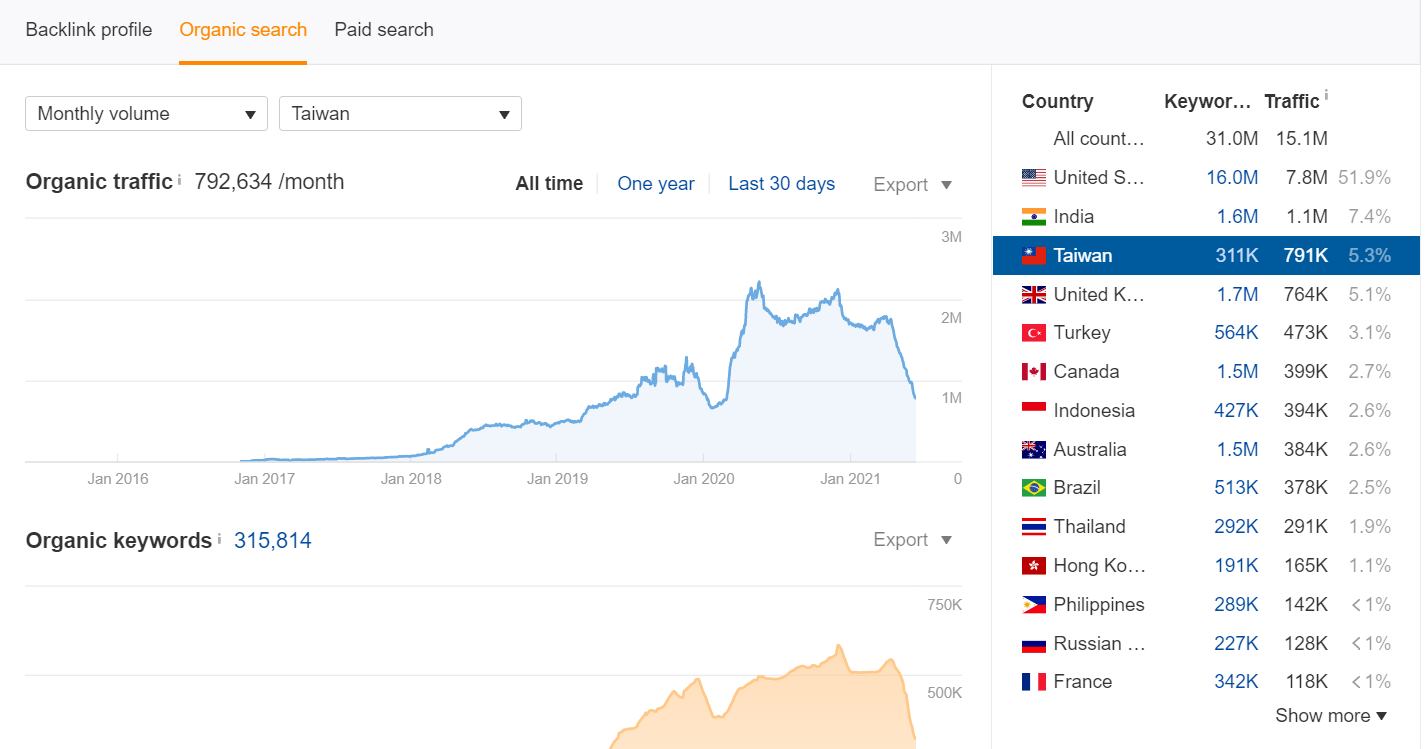Open the Monthly volume dropdown

[x=146, y=114]
